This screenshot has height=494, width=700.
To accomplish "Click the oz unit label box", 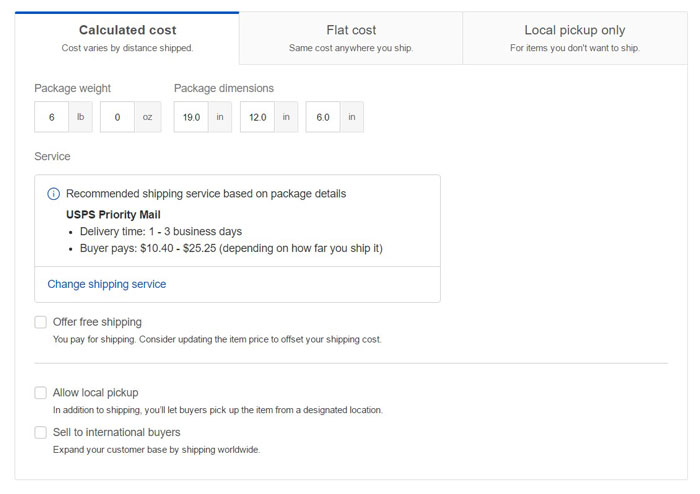I will pos(147,117).
